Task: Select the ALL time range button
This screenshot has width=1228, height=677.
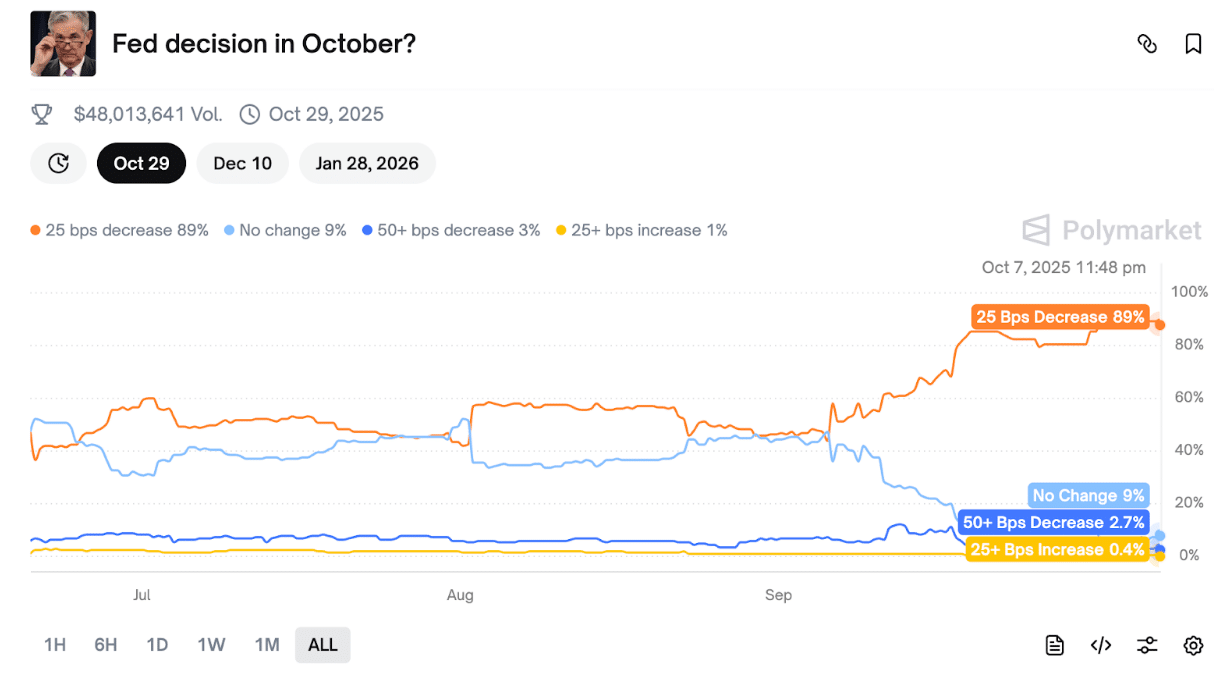Action: click(323, 645)
